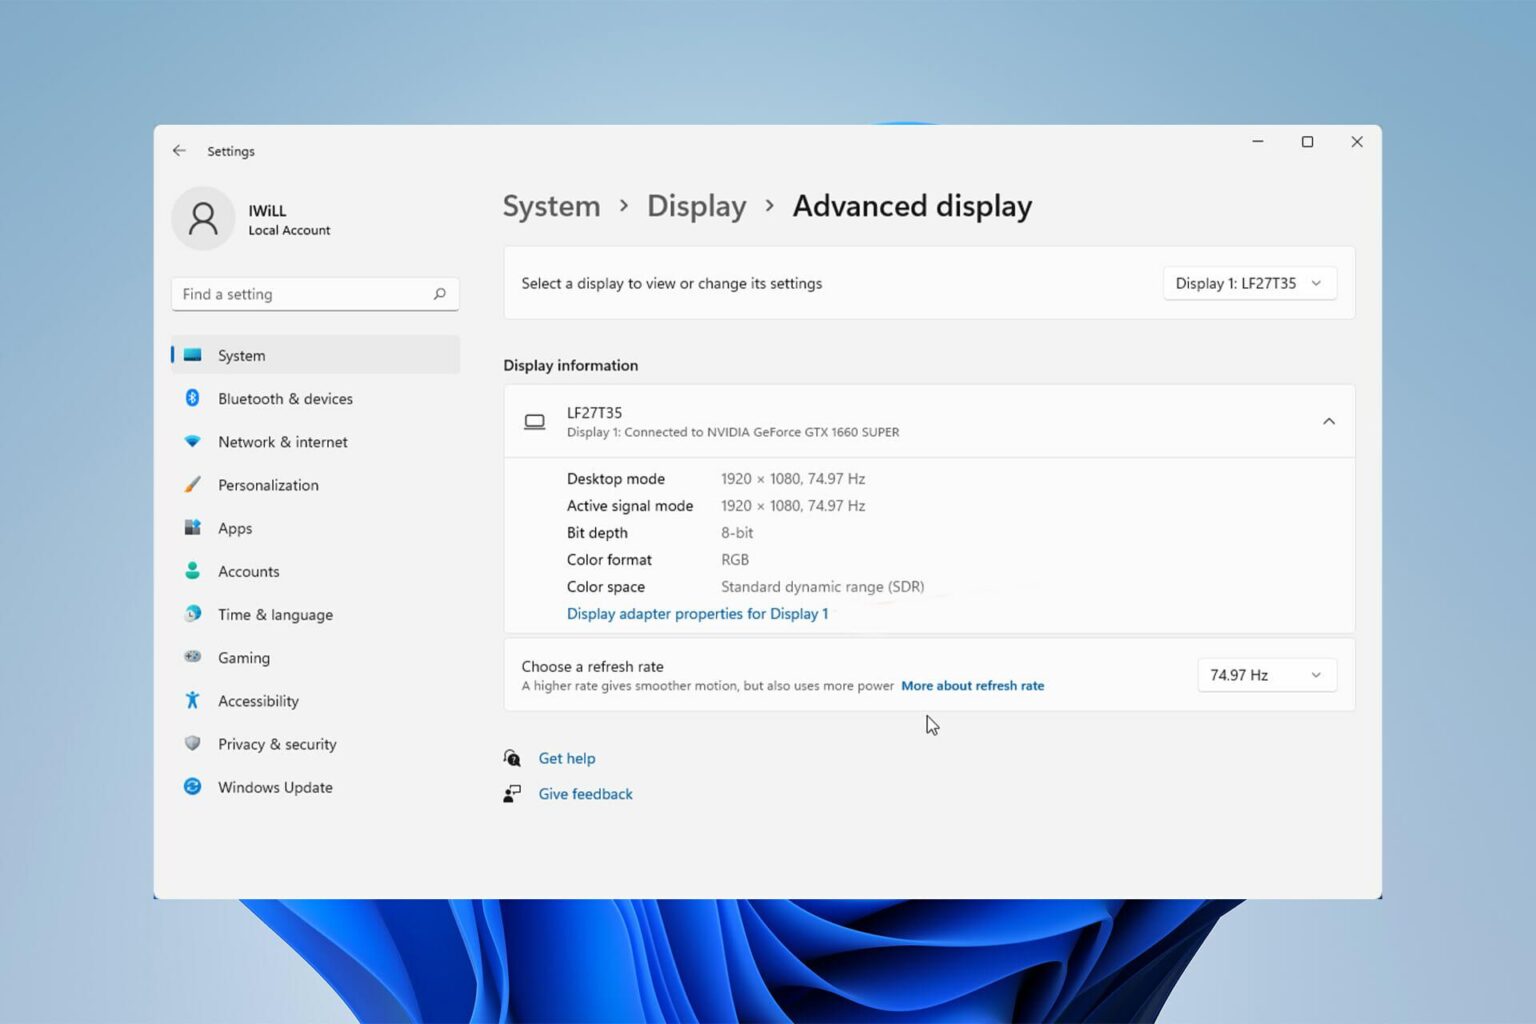Select the Apps icon in the sidebar
This screenshot has height=1024, width=1536.
coord(193,527)
